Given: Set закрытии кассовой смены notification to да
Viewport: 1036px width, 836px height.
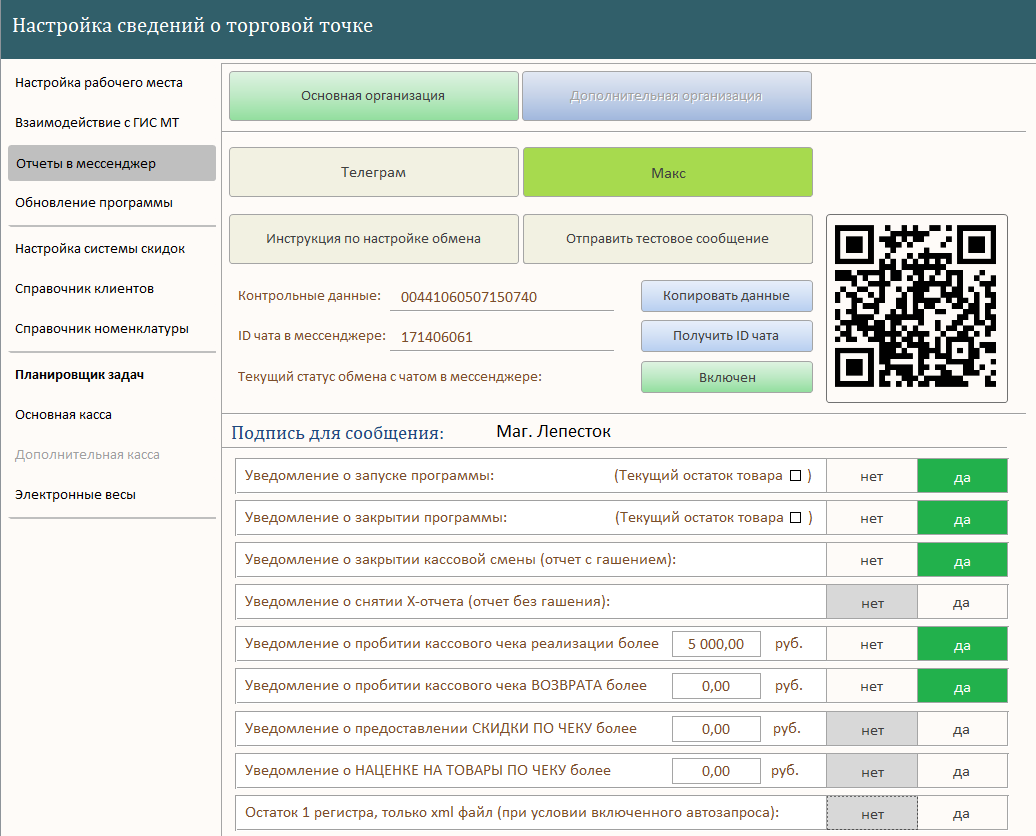Looking at the screenshot, I should pyautogui.click(x=962, y=560).
